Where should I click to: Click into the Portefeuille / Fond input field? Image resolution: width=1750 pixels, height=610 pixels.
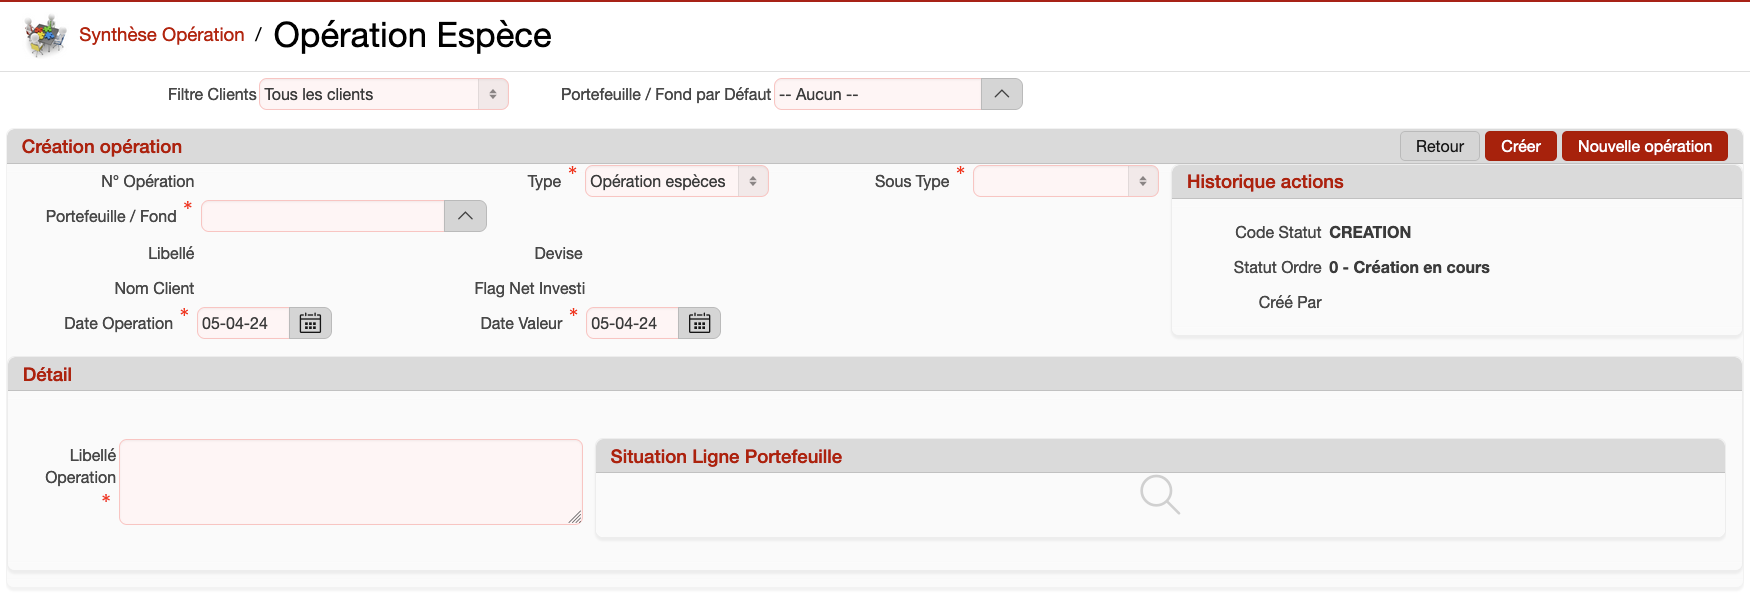(x=323, y=216)
